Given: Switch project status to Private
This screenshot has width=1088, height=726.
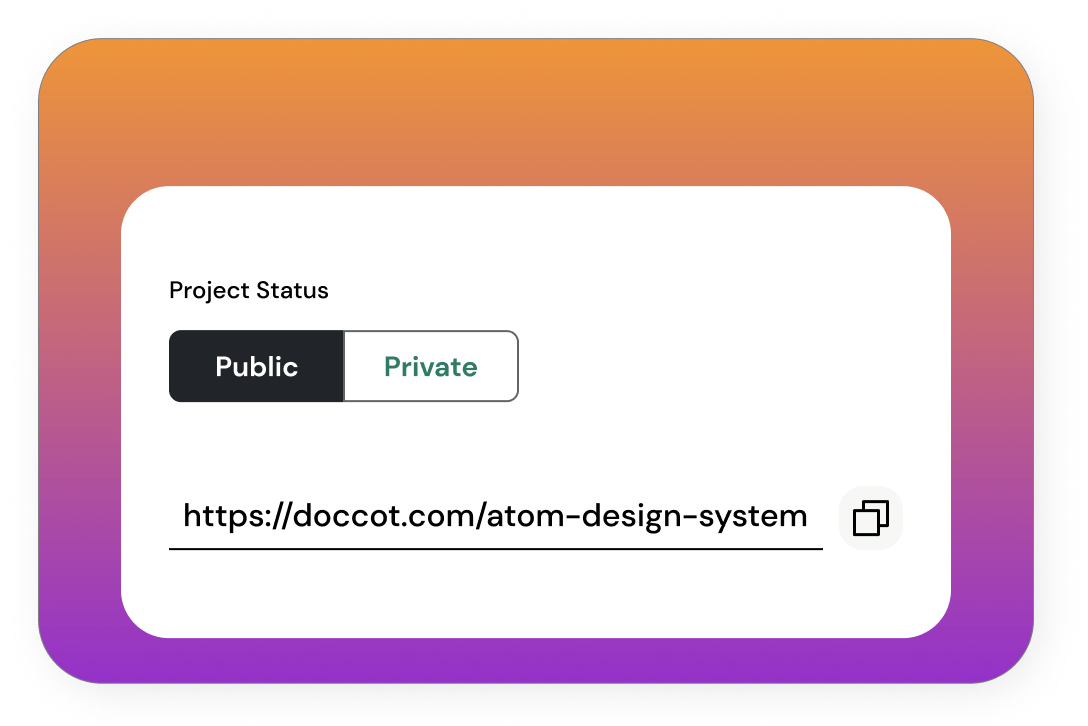Looking at the screenshot, I should (x=431, y=367).
